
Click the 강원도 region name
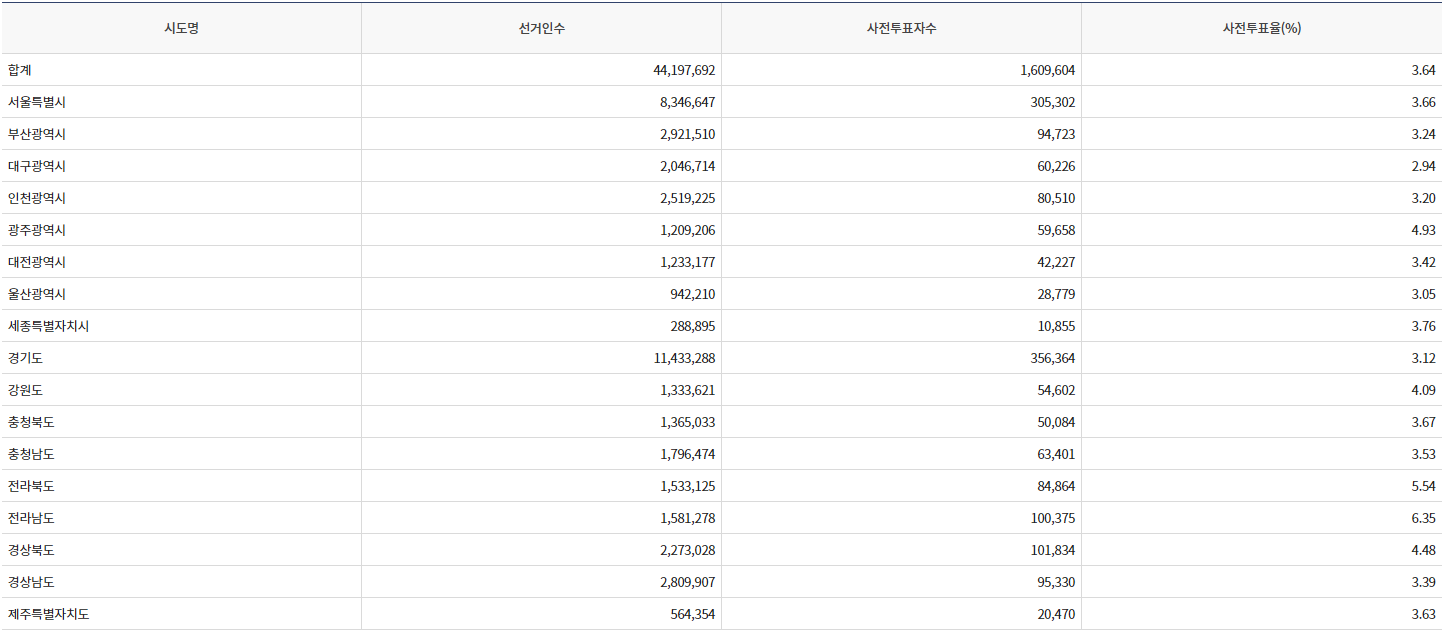[x=25, y=390]
